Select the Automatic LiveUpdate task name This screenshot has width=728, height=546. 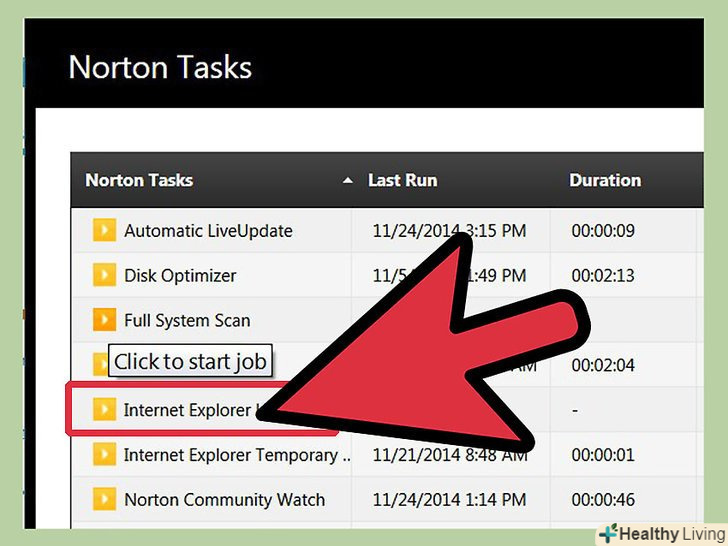[208, 231]
